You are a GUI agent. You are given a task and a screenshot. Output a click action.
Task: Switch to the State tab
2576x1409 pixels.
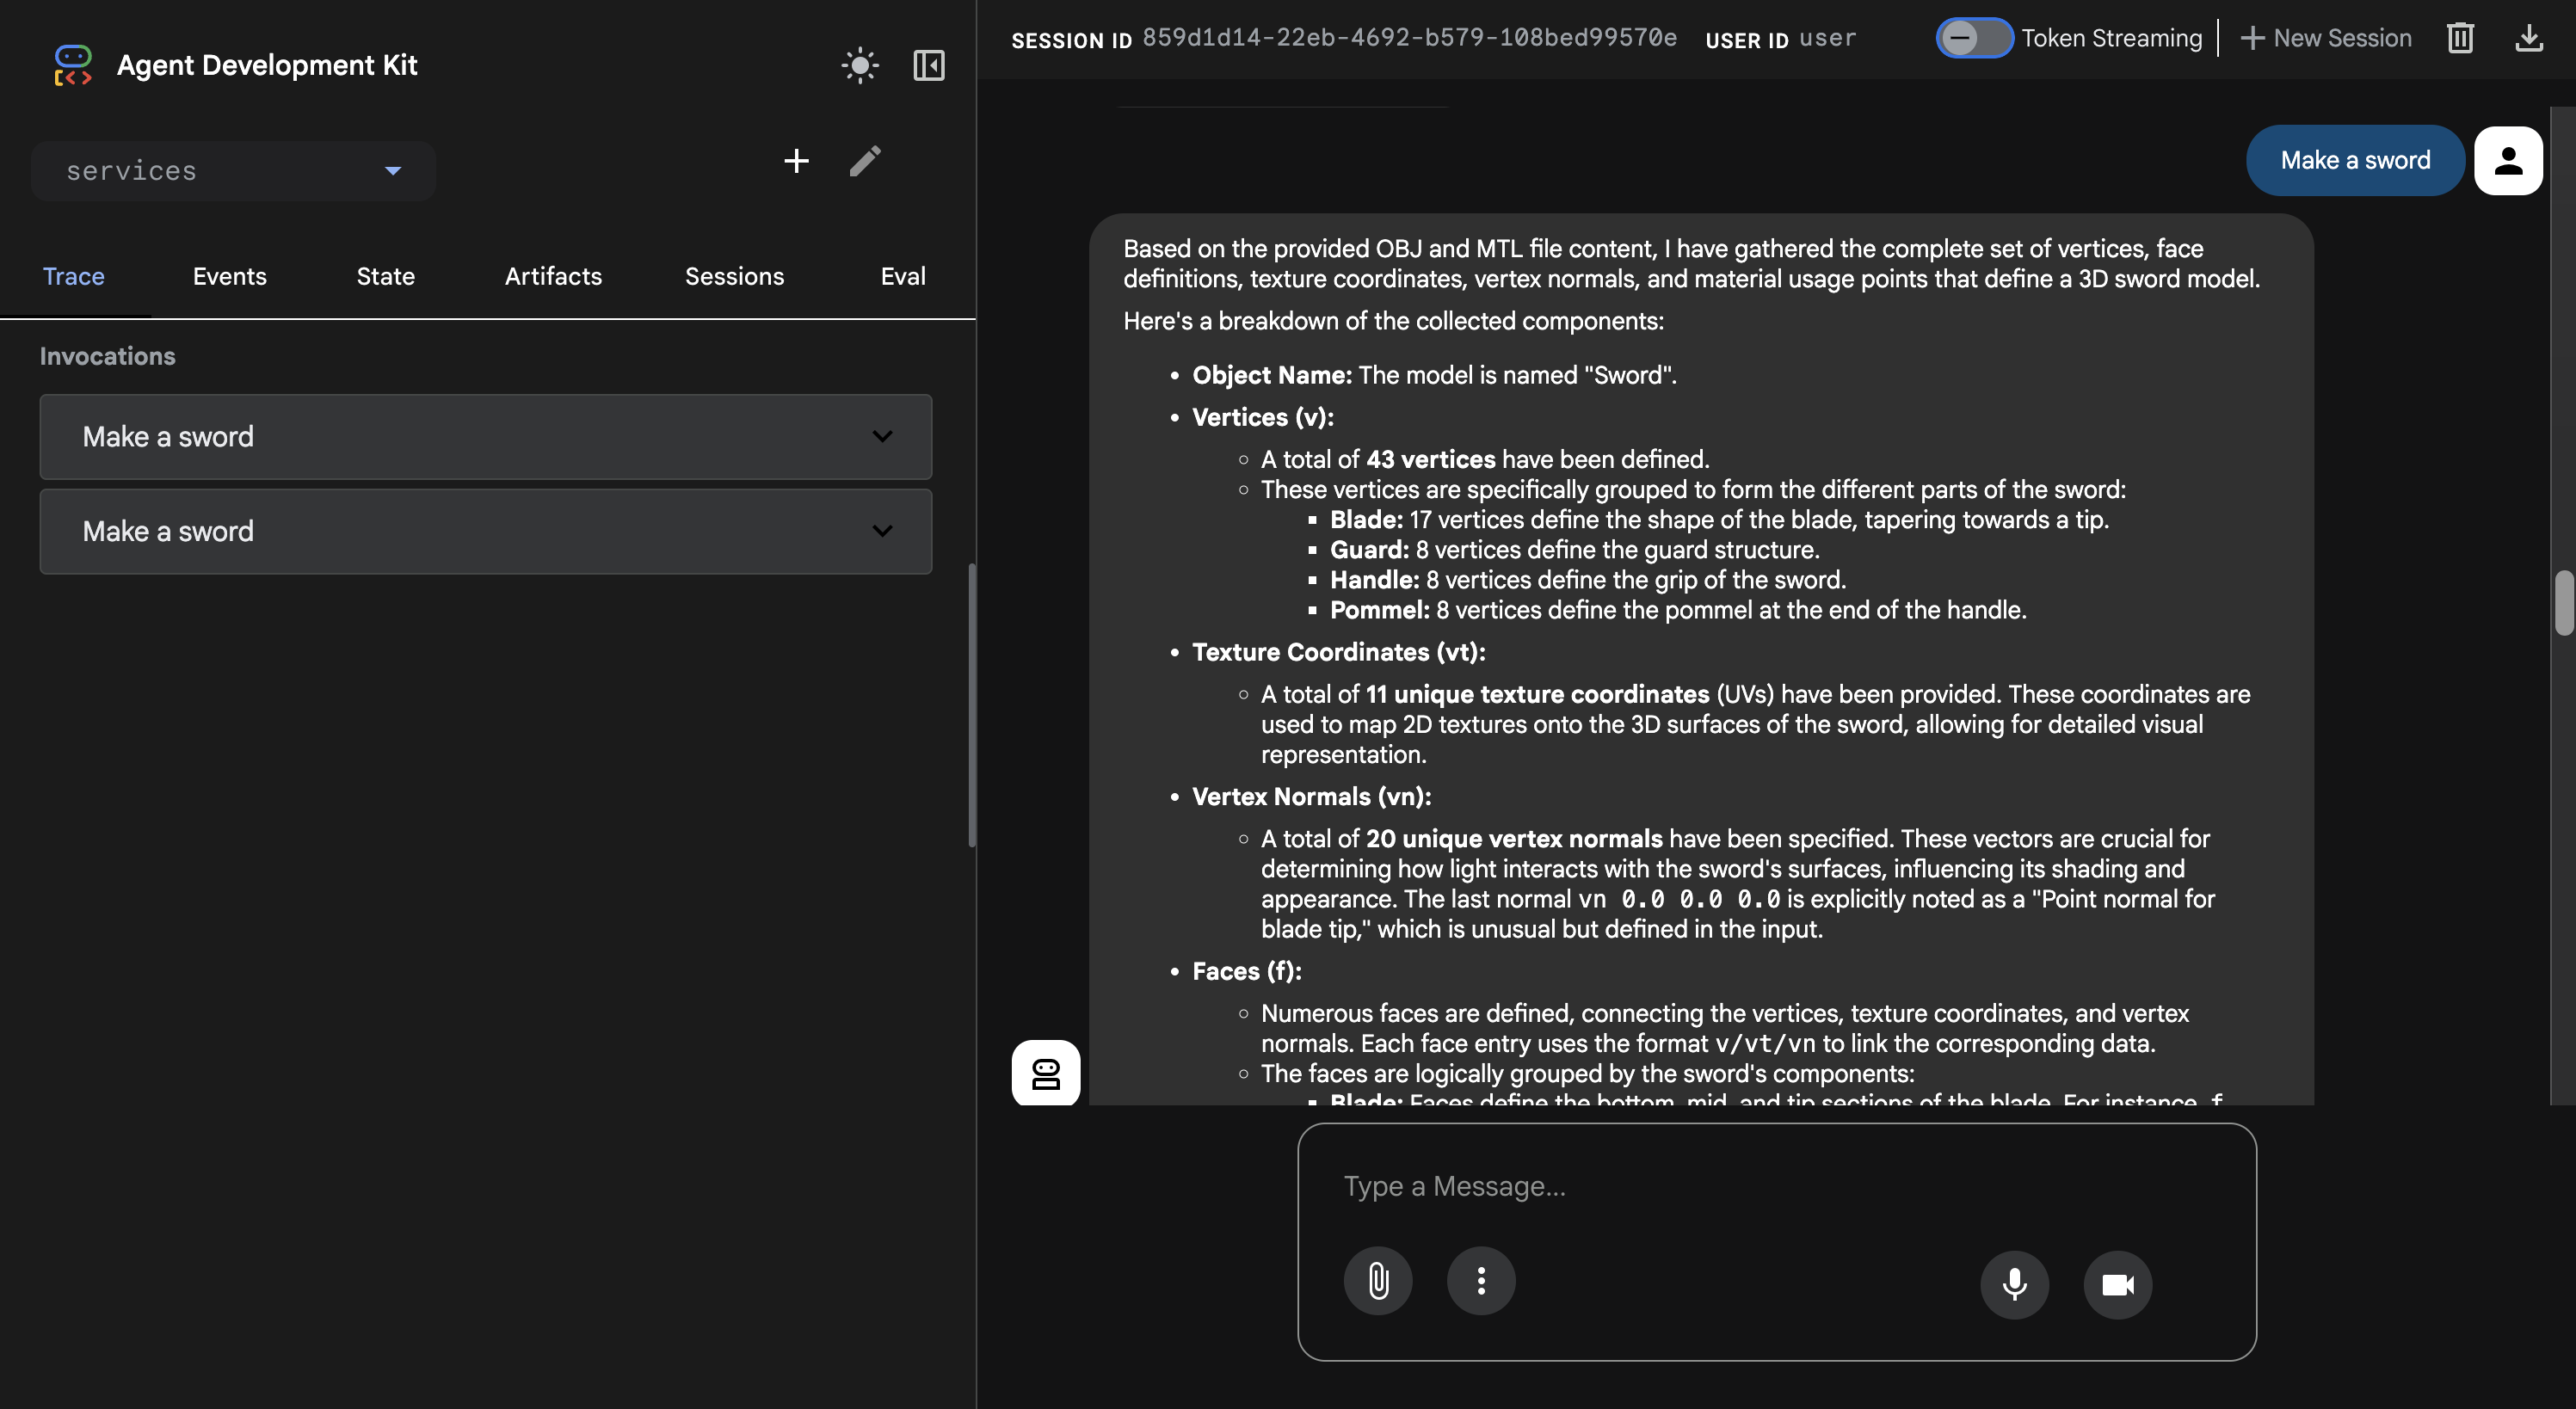(x=385, y=276)
